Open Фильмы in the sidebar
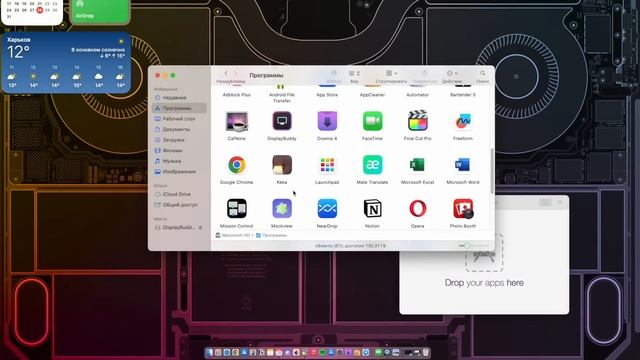 click(179, 151)
